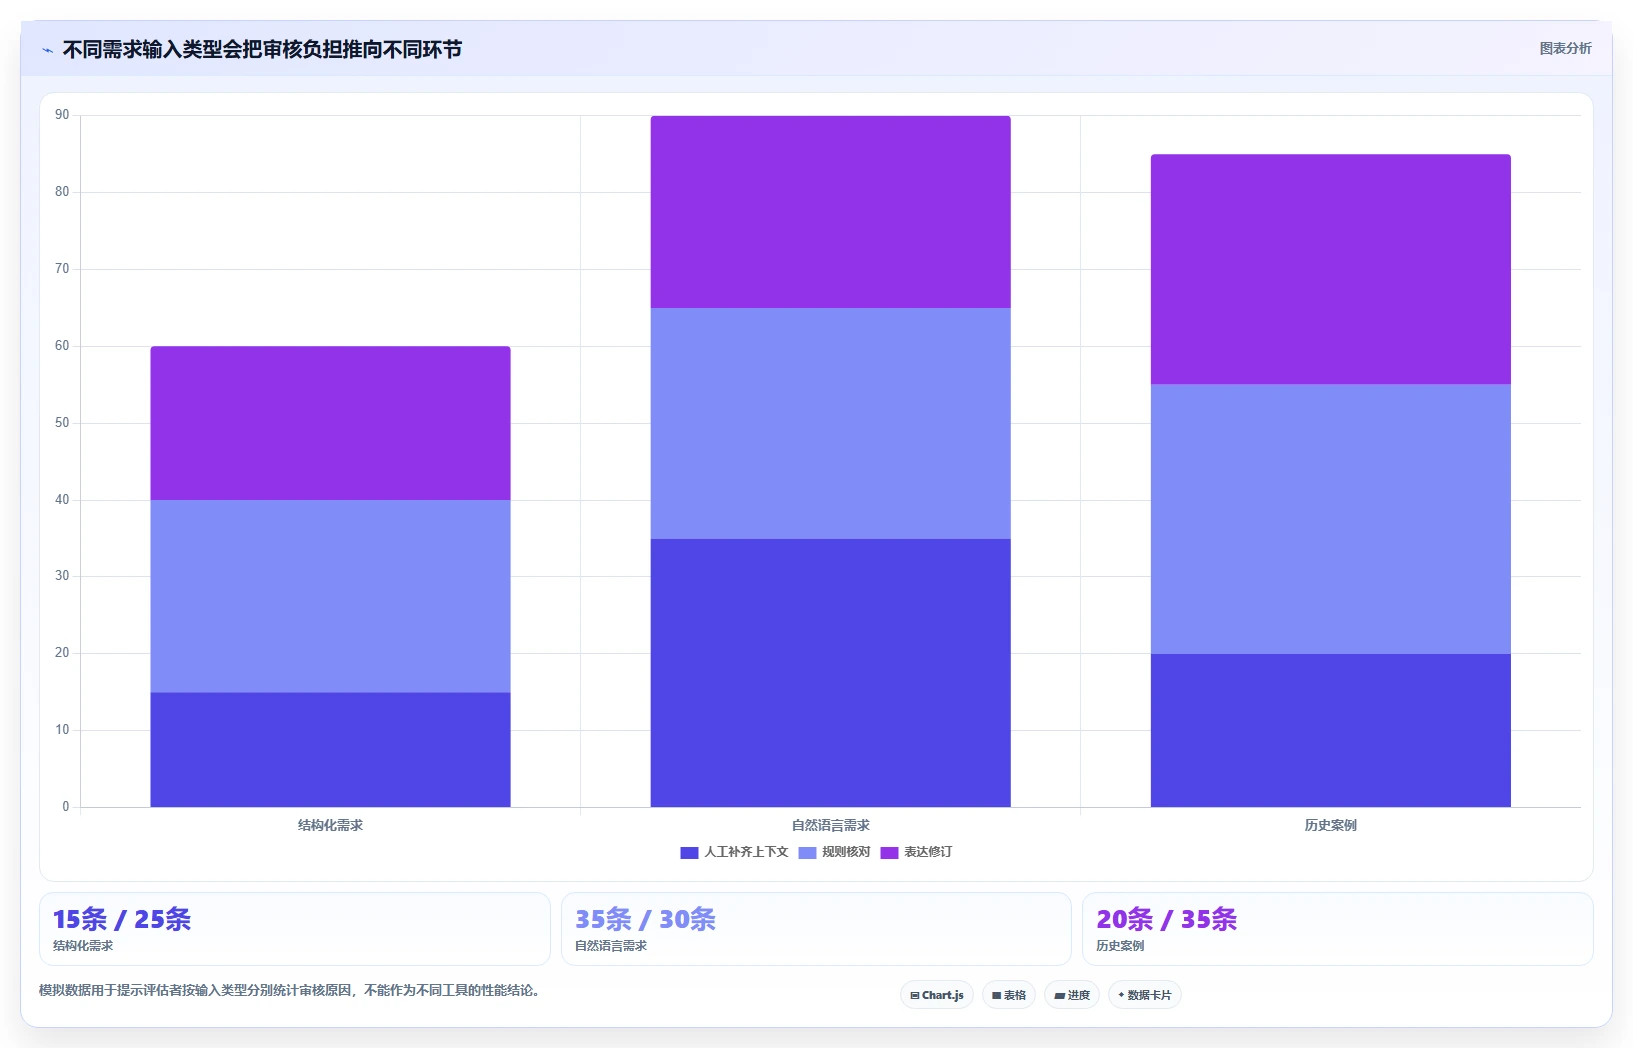This screenshot has width=1633, height=1048.
Task: Select the purple segment of 自然语言需求 bar
Action: 830,212
